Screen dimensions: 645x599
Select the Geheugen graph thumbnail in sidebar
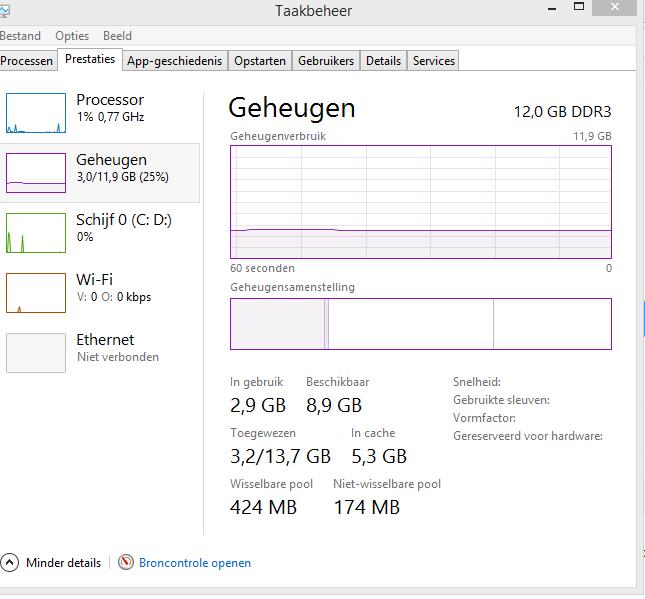36,173
